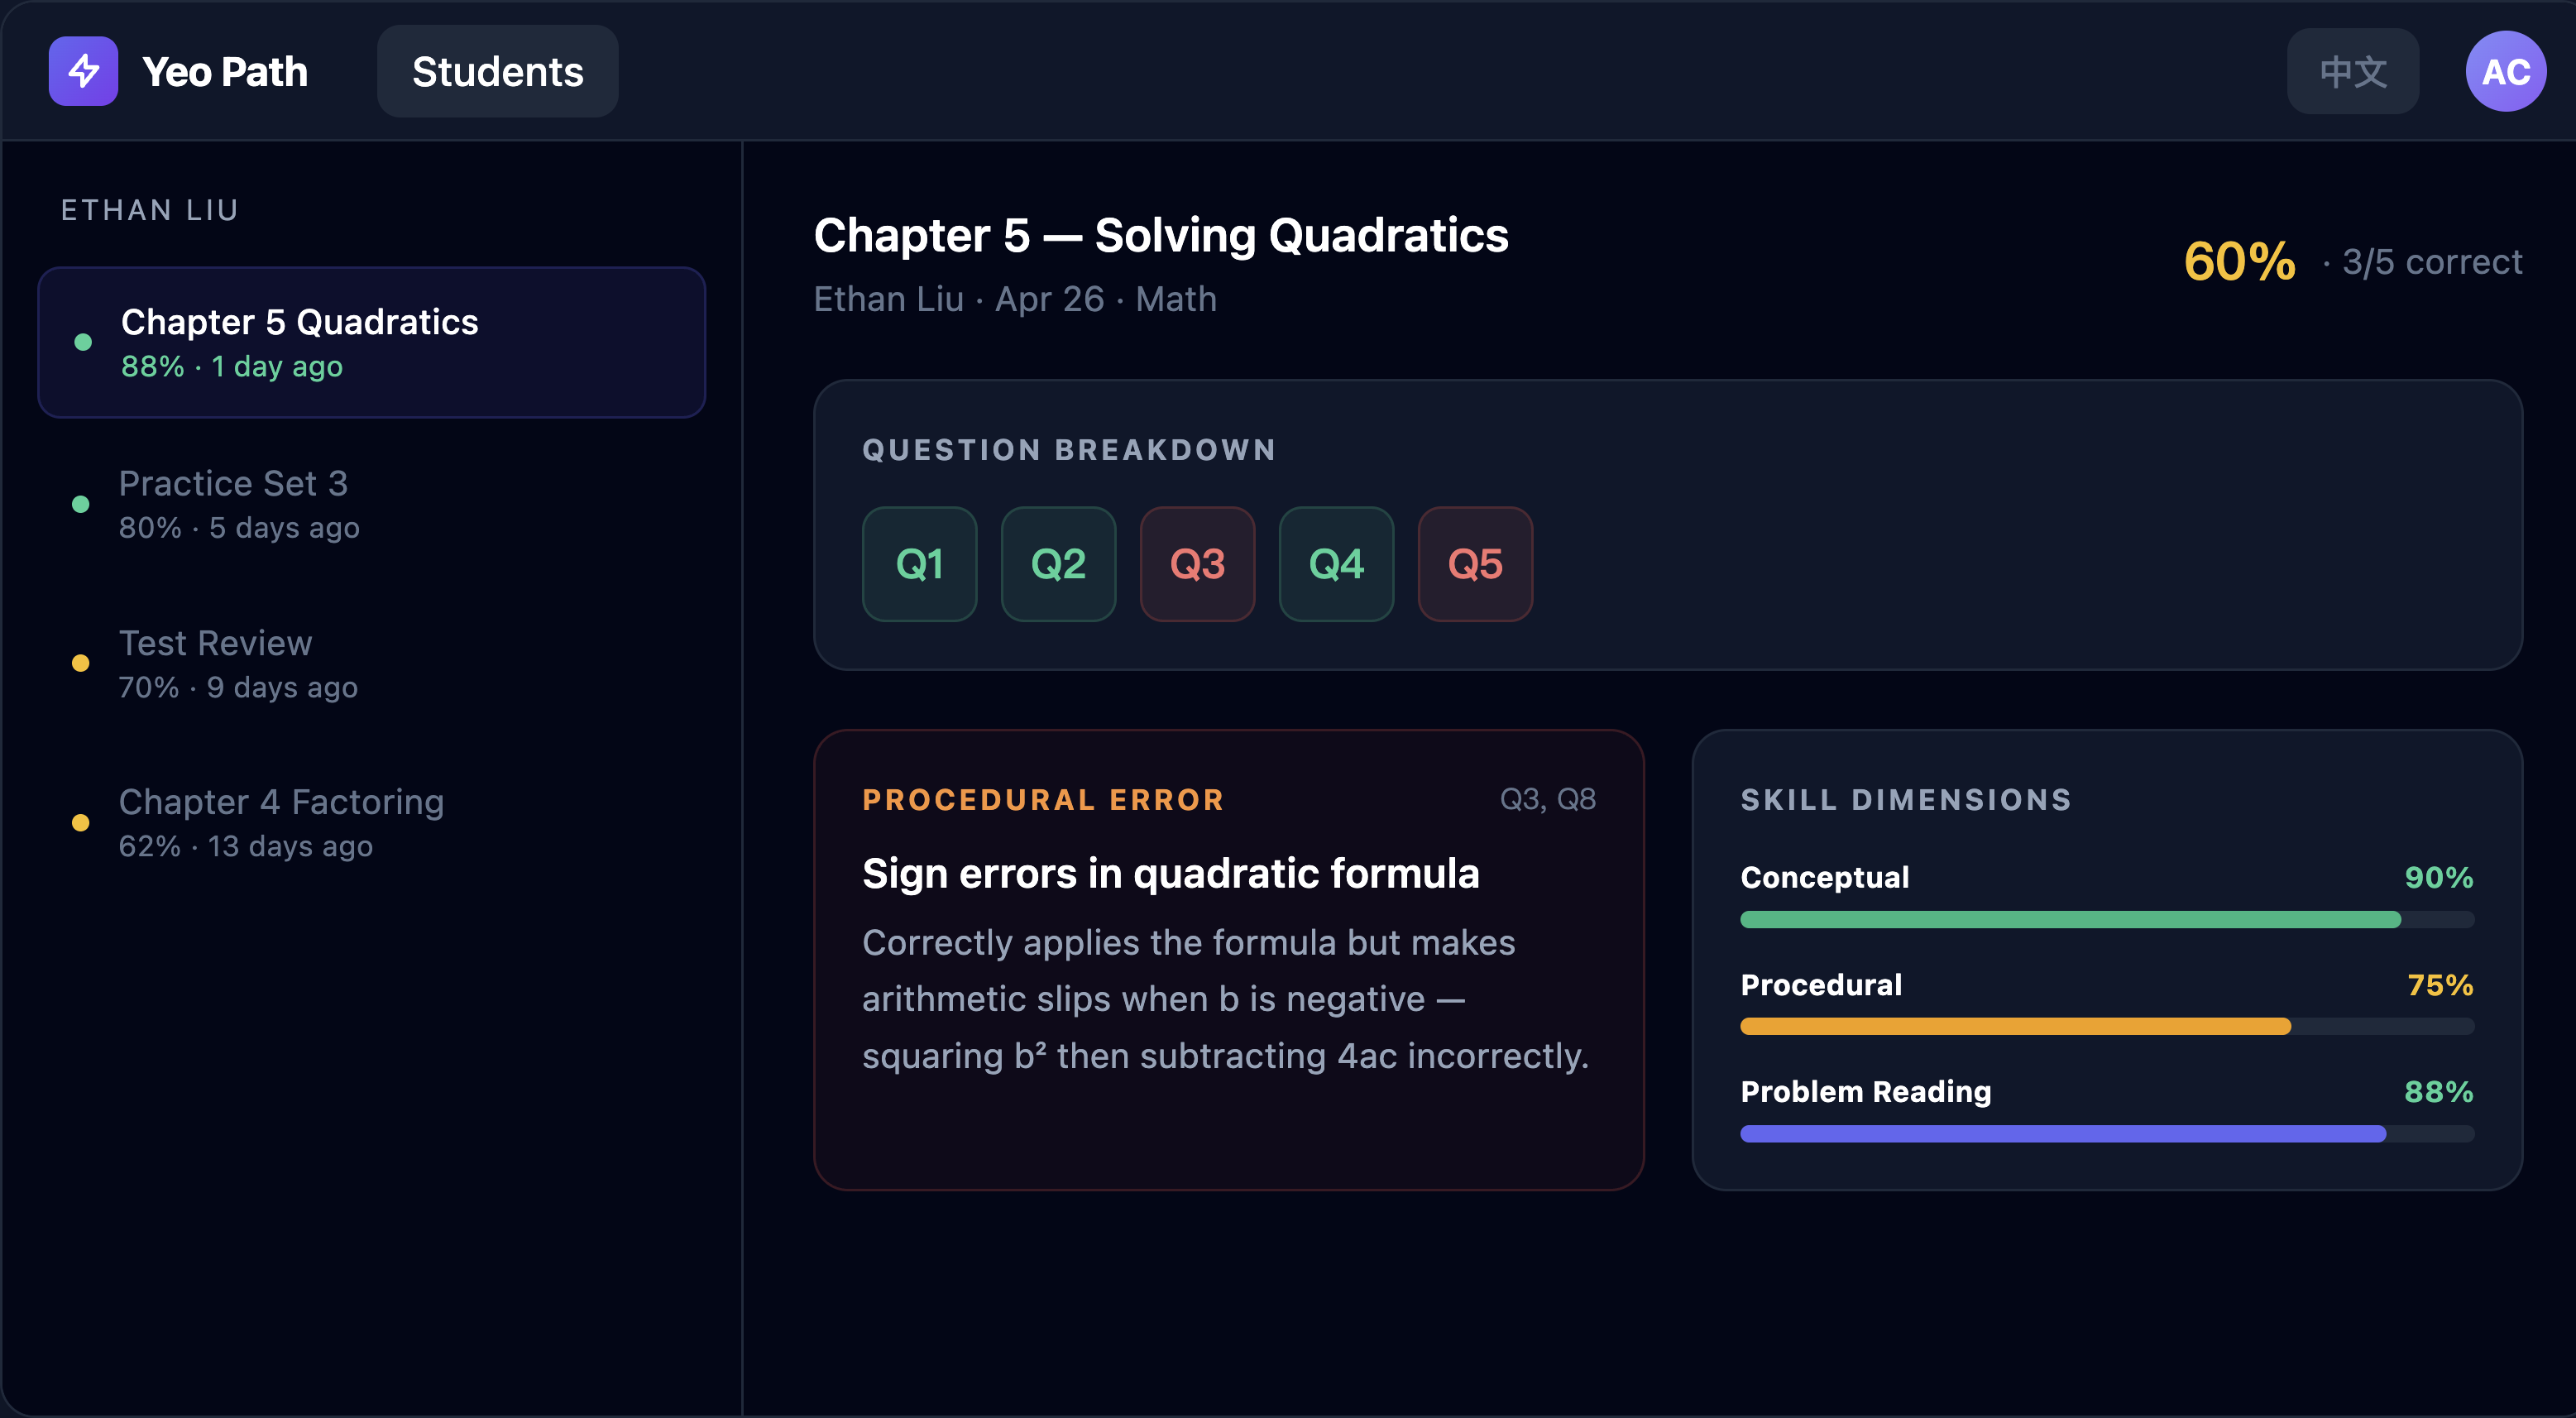Select the Q4 question chip
Image resolution: width=2576 pixels, height=1418 pixels.
1336,564
